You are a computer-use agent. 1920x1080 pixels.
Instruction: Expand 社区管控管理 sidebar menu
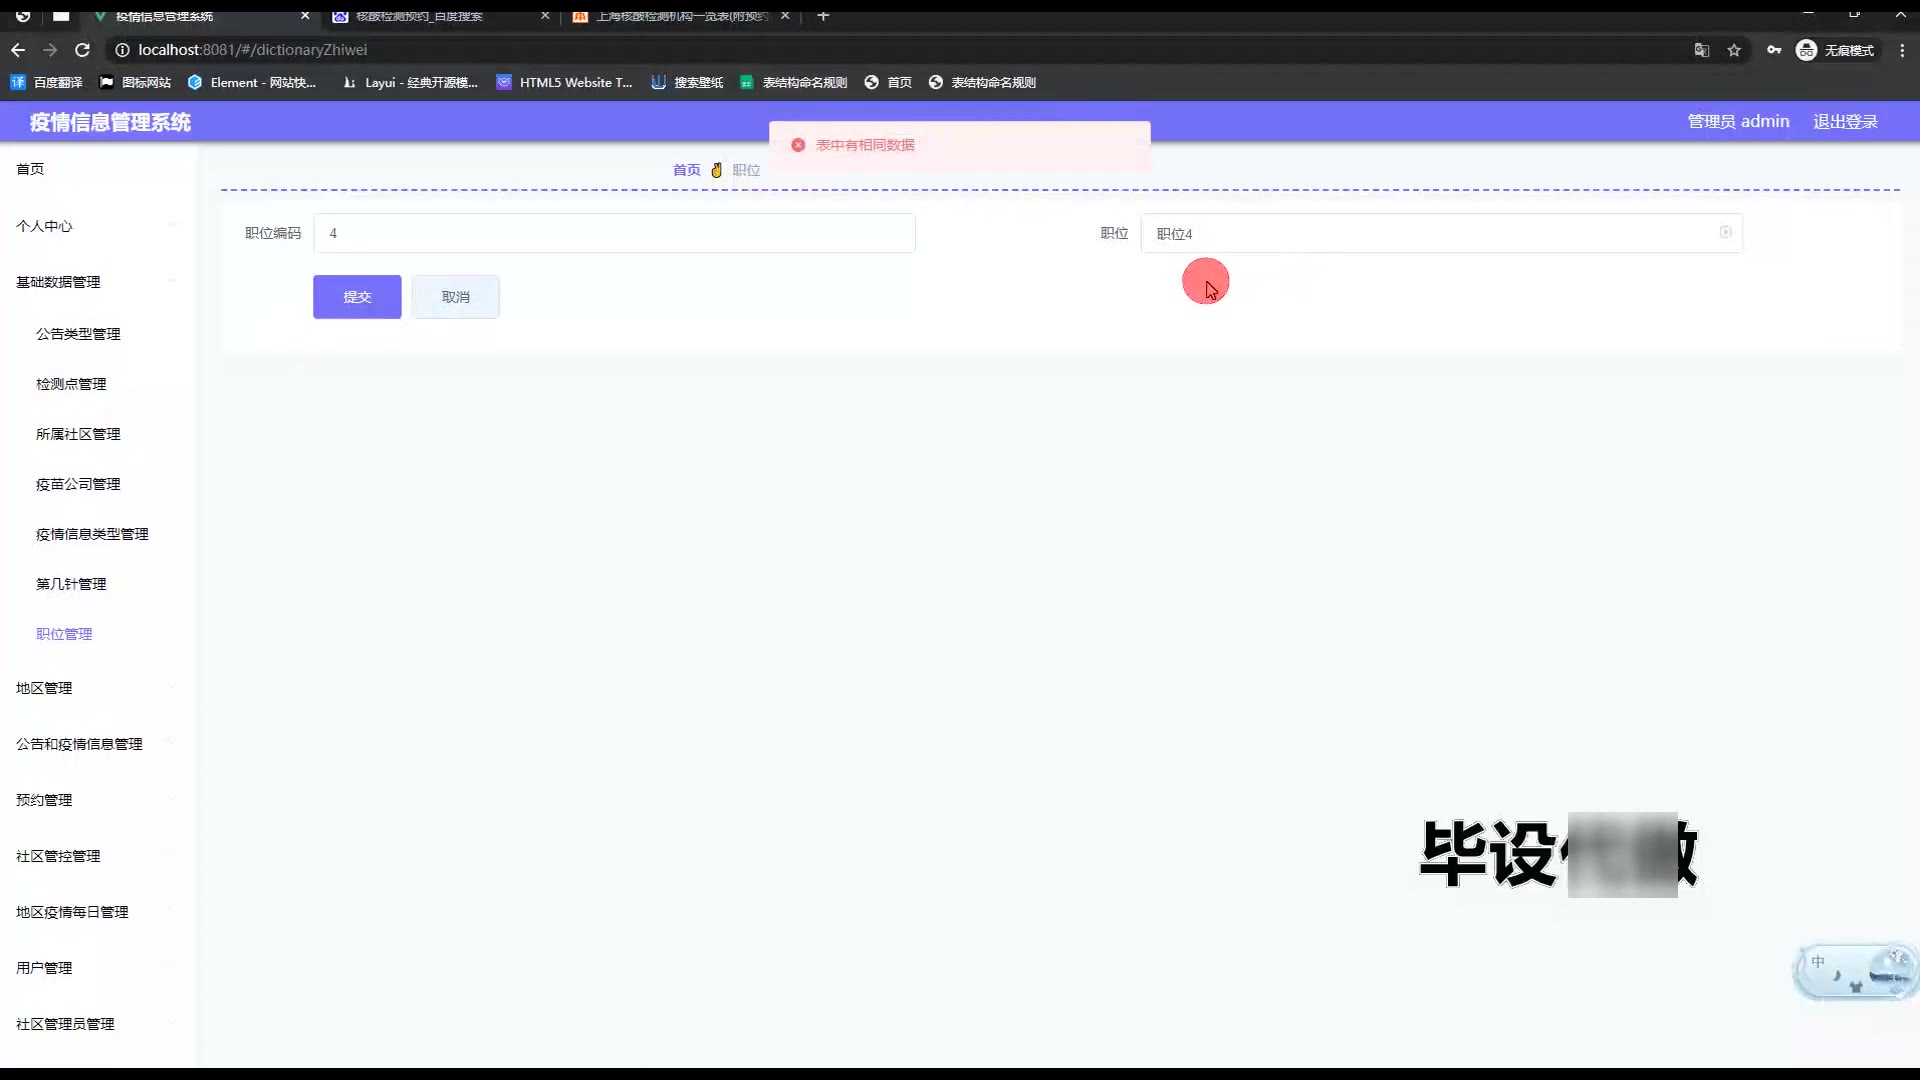click(98, 856)
